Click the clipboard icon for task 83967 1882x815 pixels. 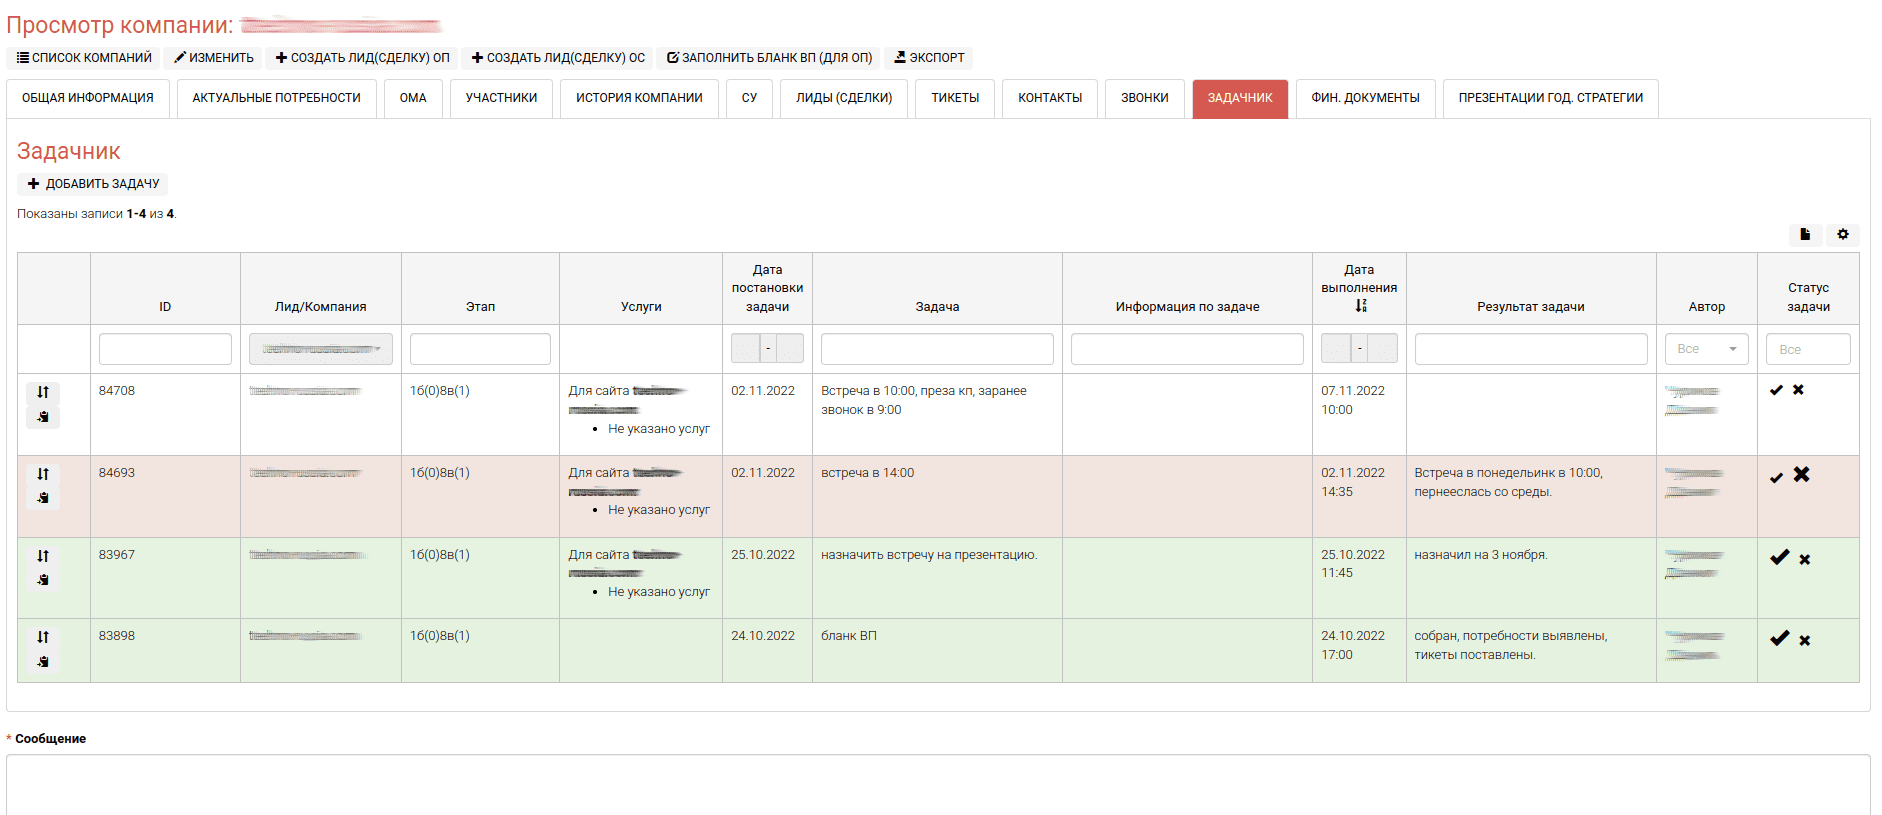(43, 580)
